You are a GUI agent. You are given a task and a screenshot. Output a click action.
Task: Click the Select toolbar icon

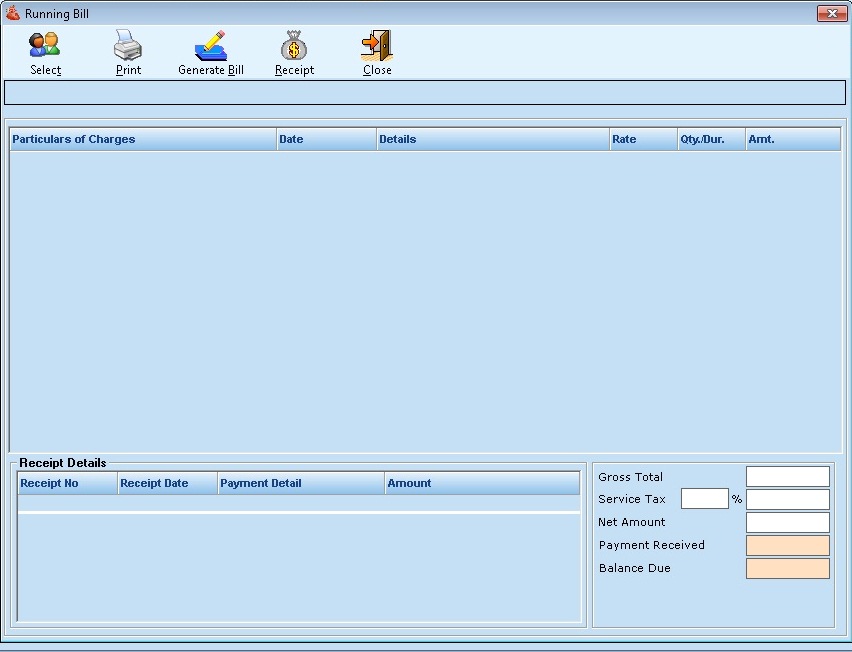tap(45, 45)
